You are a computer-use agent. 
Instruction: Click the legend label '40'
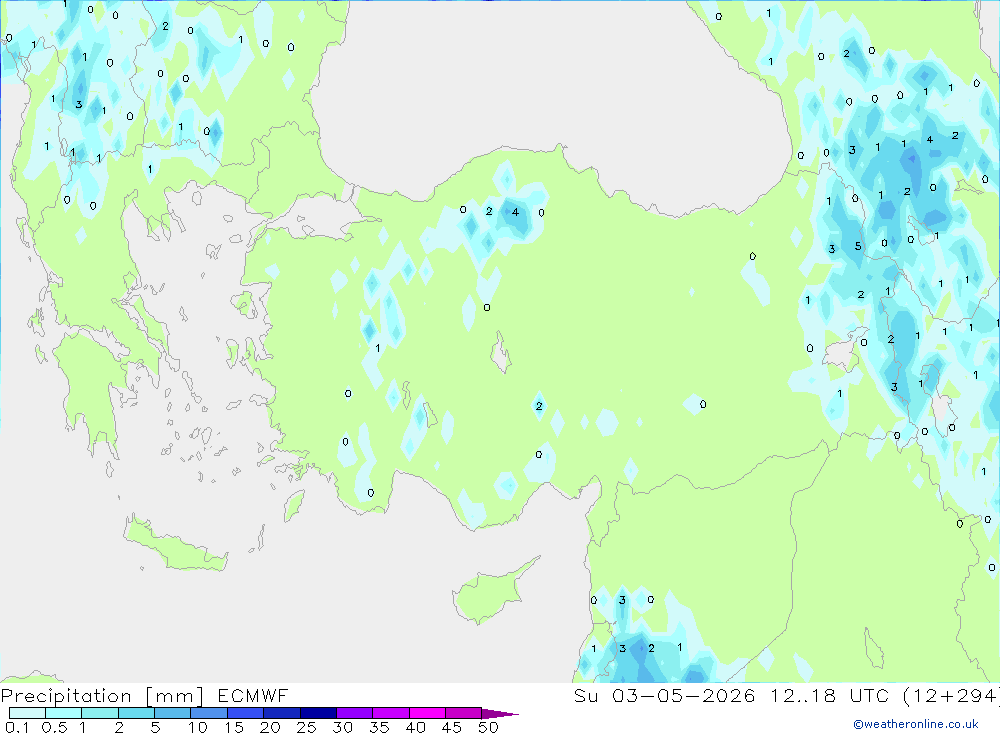click(x=416, y=727)
